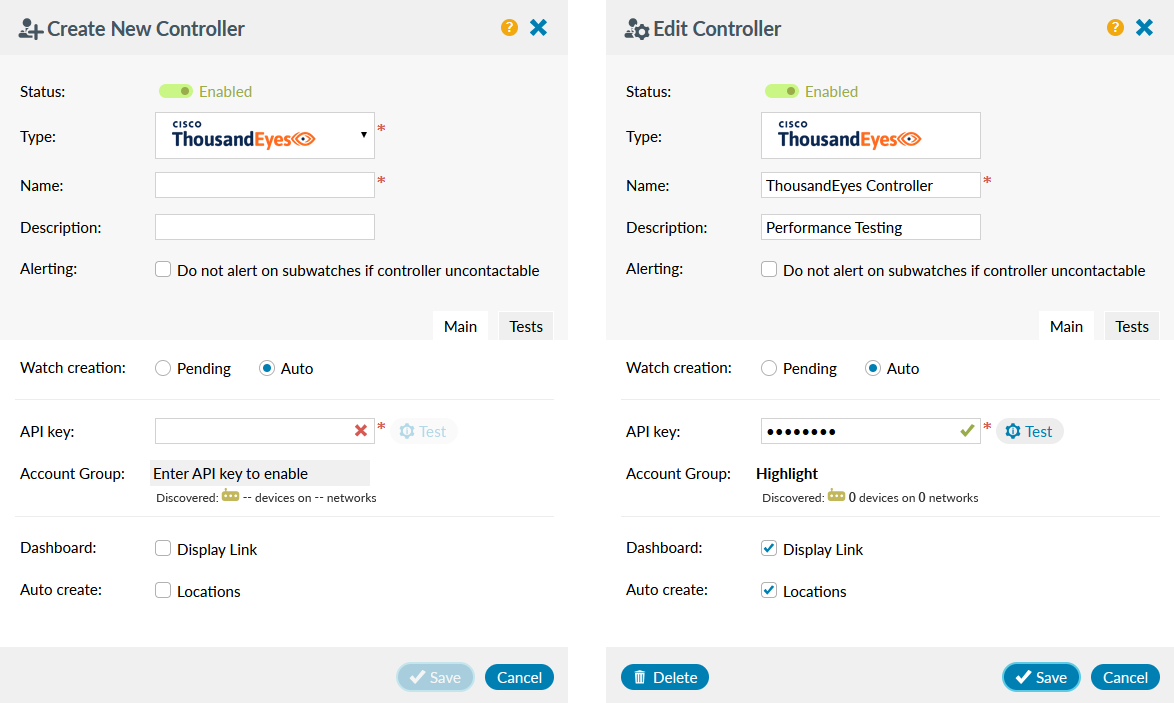The height and width of the screenshot is (703, 1174).
Task: Cancel the Create New Controller dialog
Action: 519,677
